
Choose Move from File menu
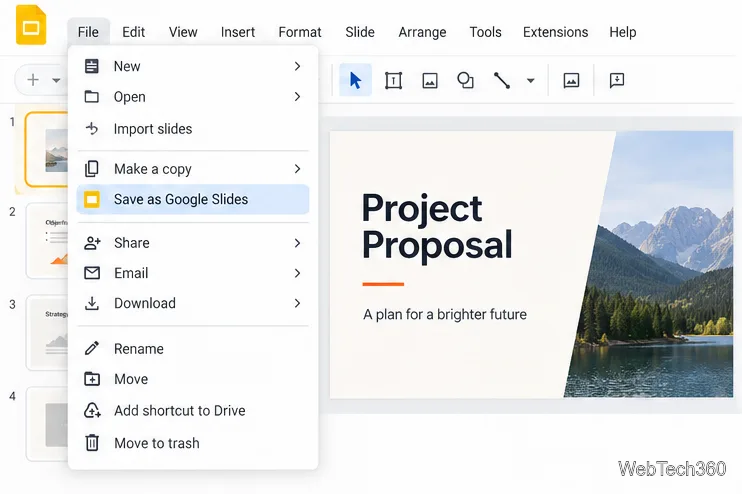[x=193, y=379]
